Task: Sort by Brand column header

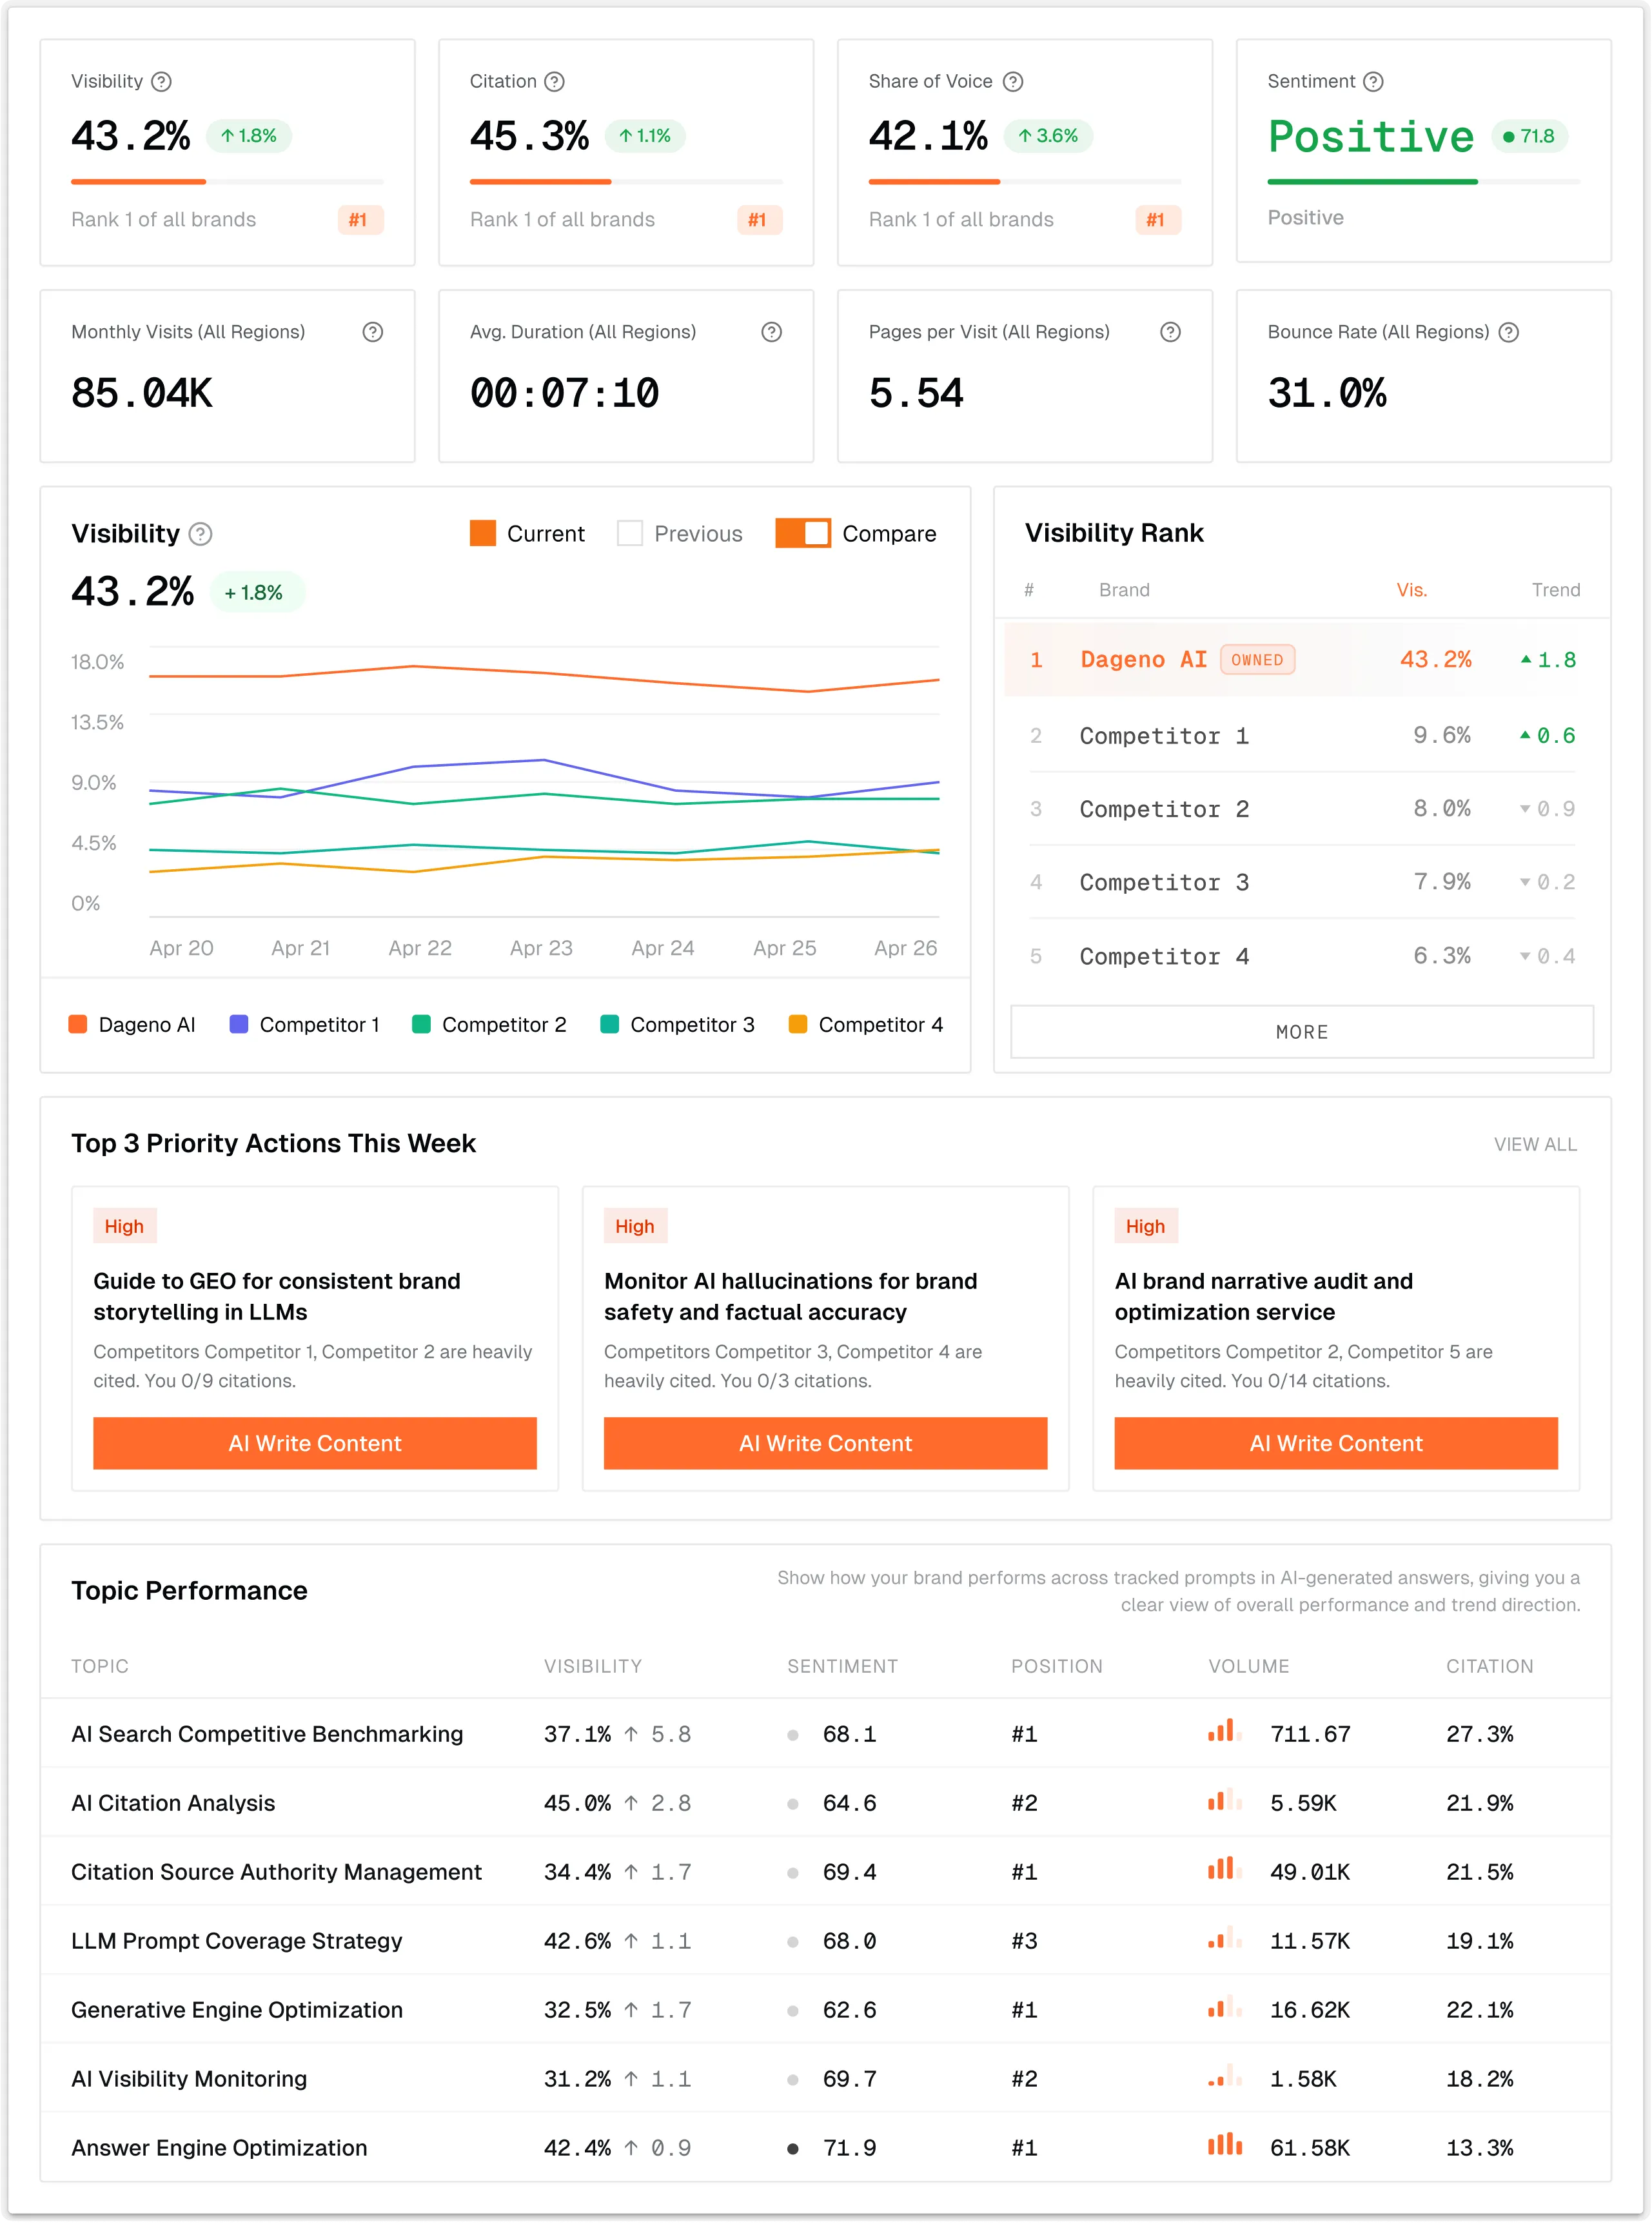Action: [1124, 590]
